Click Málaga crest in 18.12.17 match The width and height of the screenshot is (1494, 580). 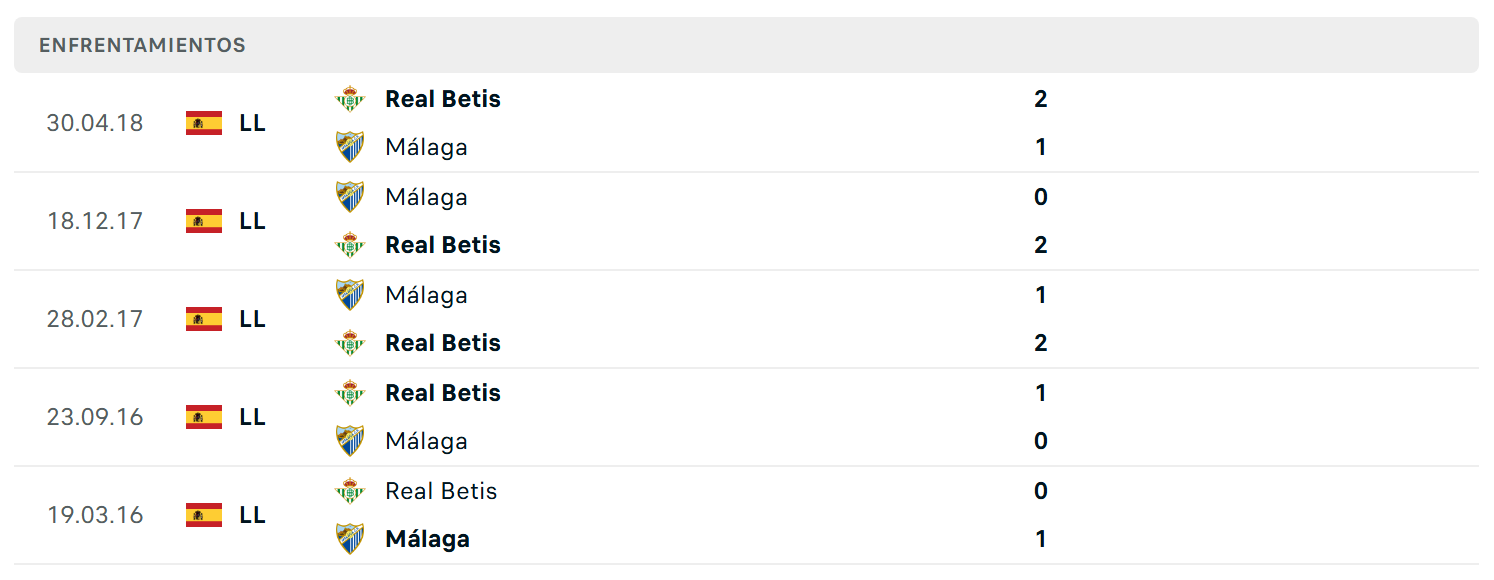350,196
